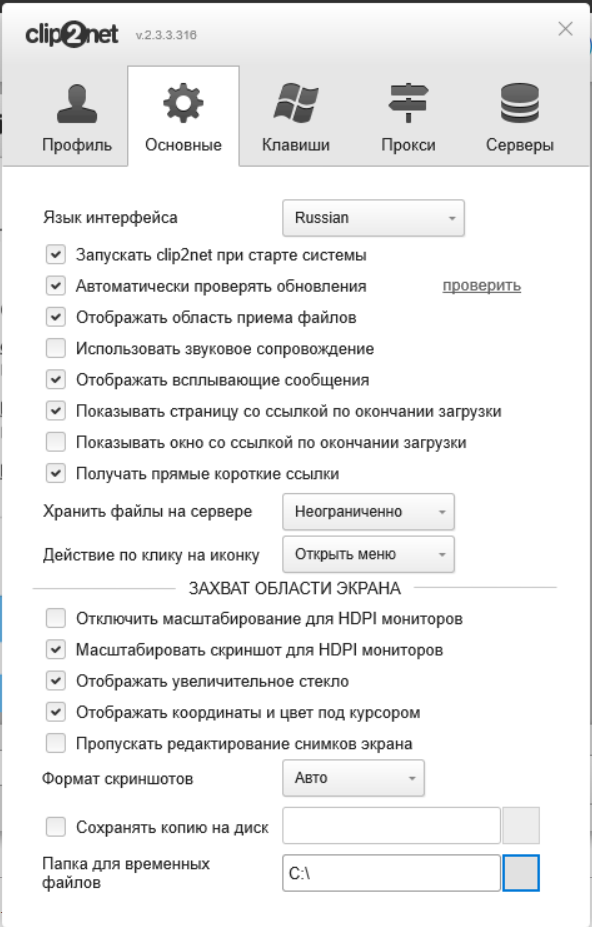Enable Сохранять копию на диск checkbox
This screenshot has width=592, height=927.
(x=56, y=826)
